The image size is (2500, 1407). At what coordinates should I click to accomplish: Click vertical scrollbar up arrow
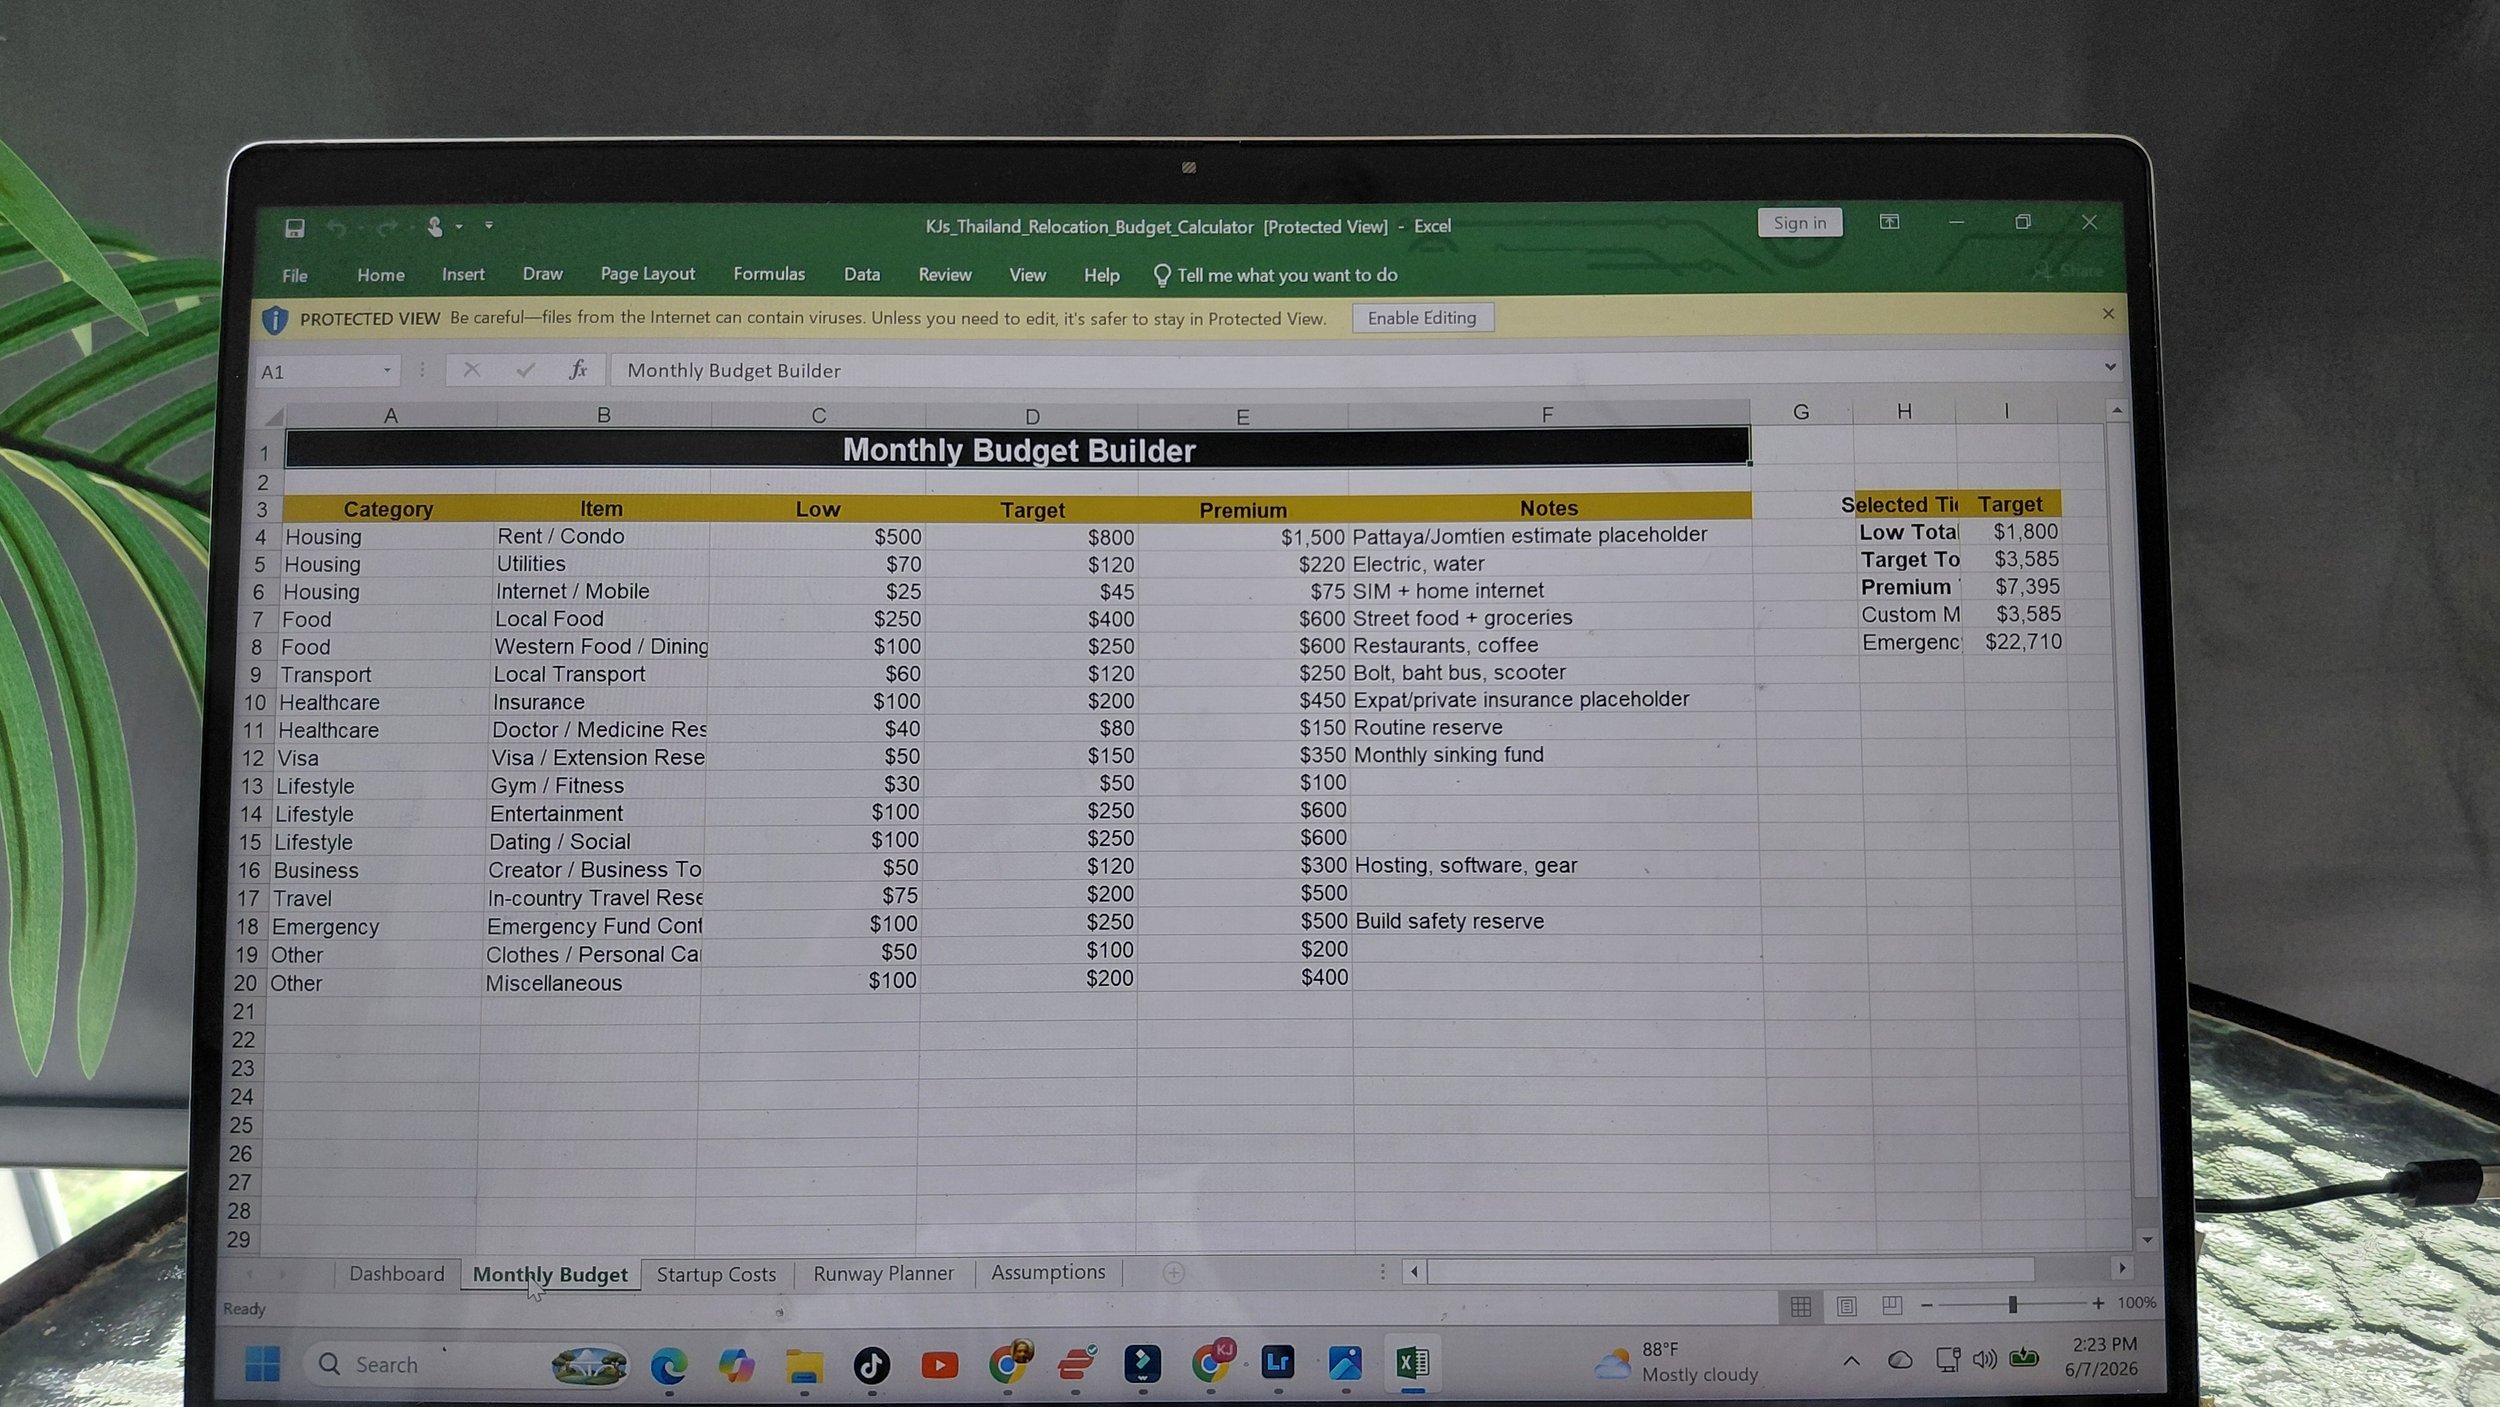(2116, 411)
